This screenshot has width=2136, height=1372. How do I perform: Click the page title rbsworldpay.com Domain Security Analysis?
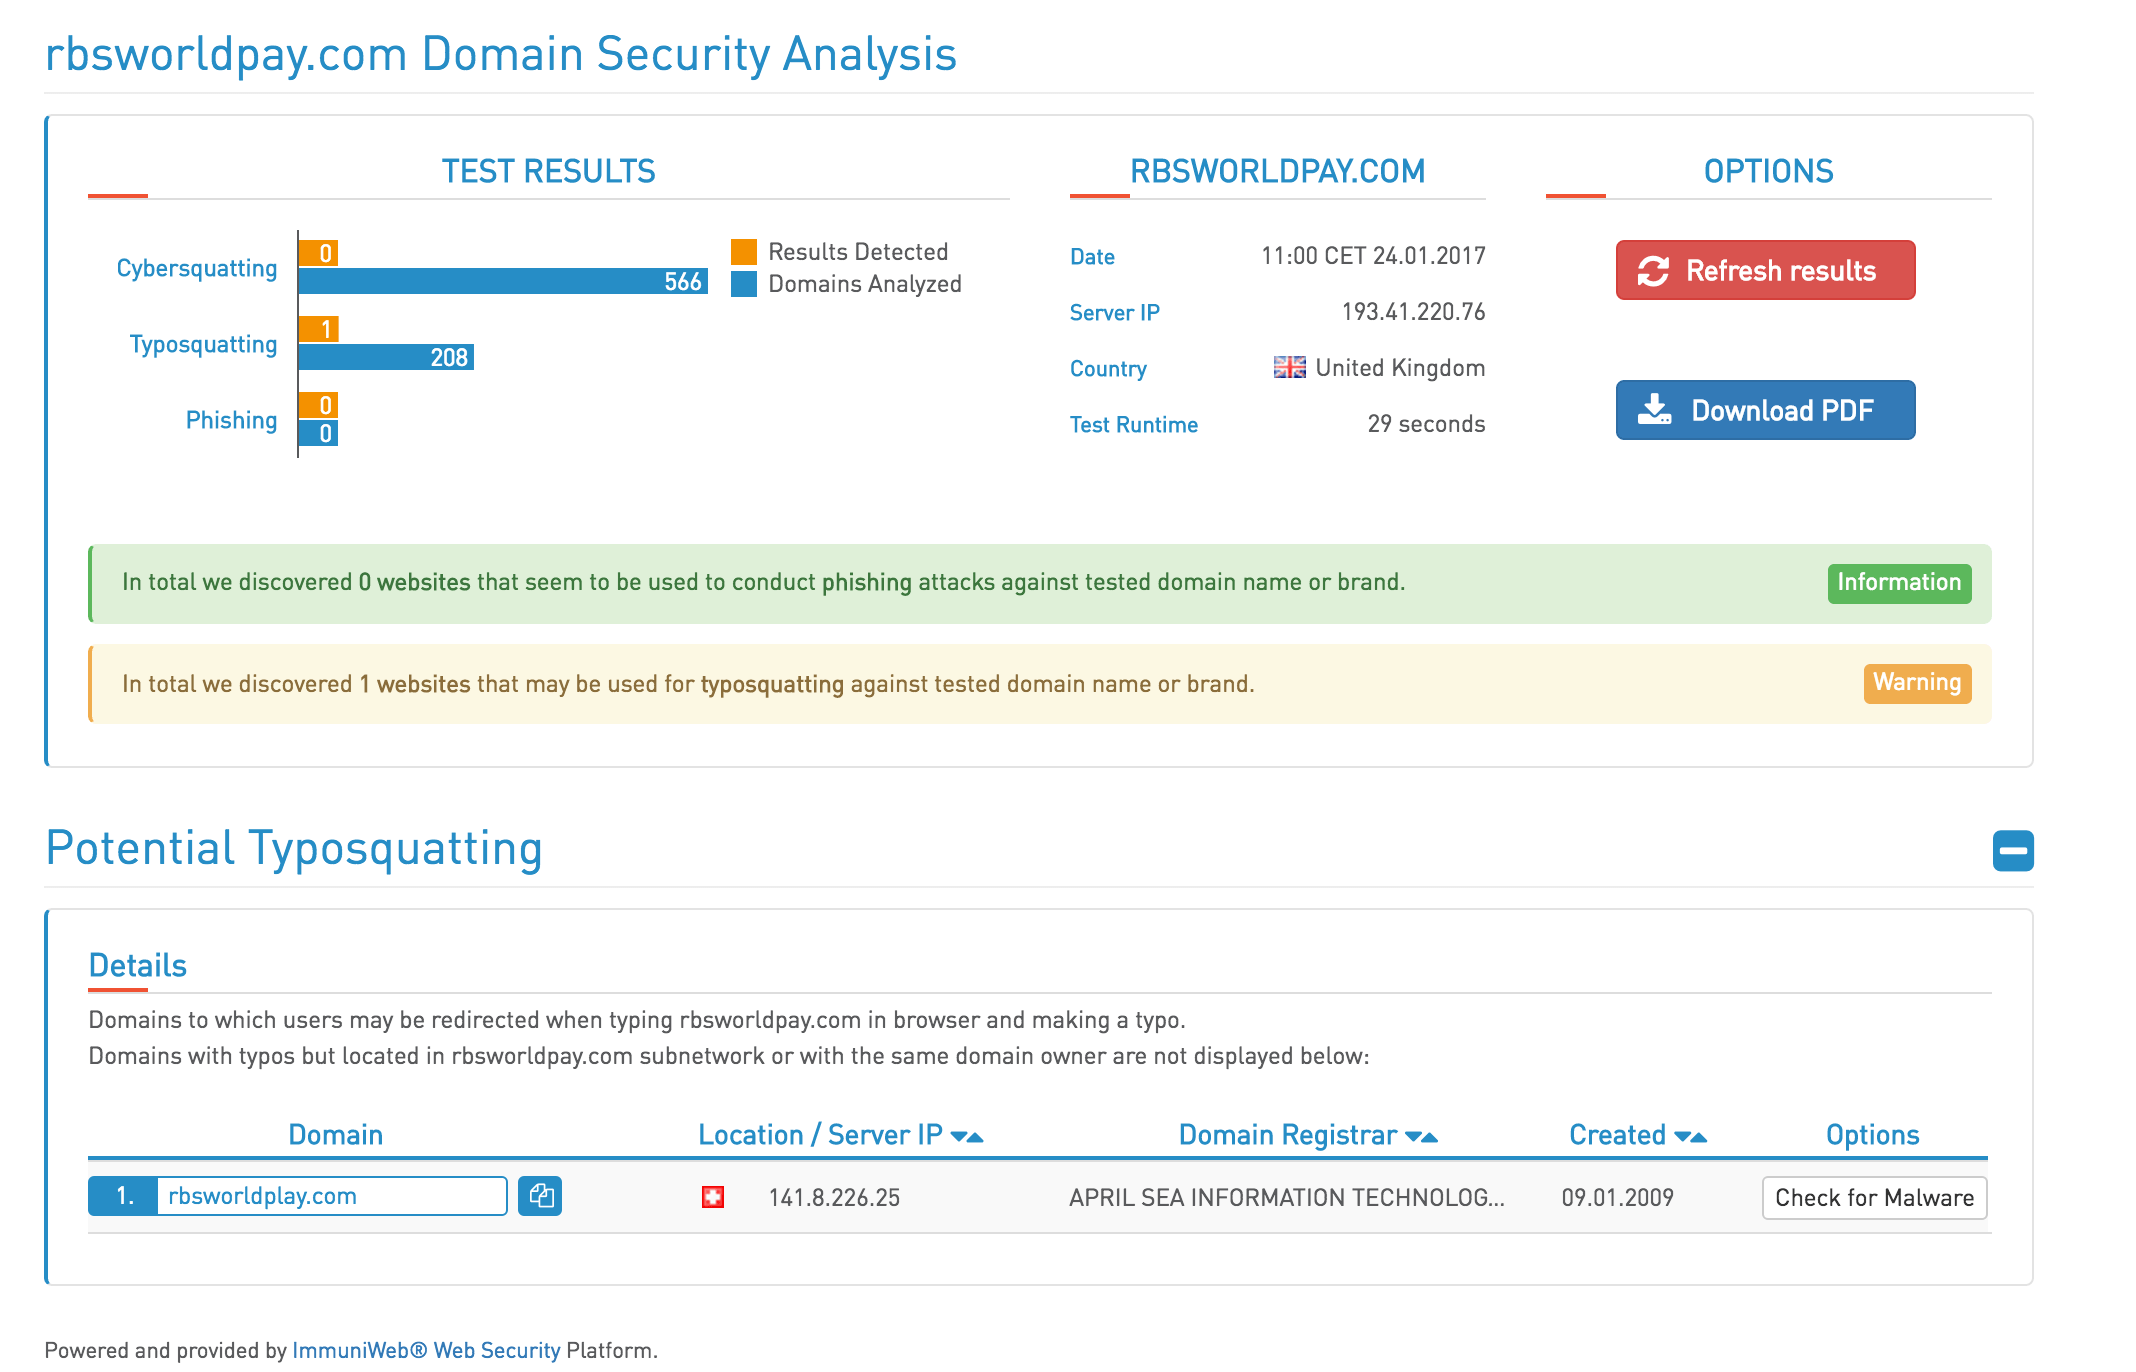coord(501,54)
